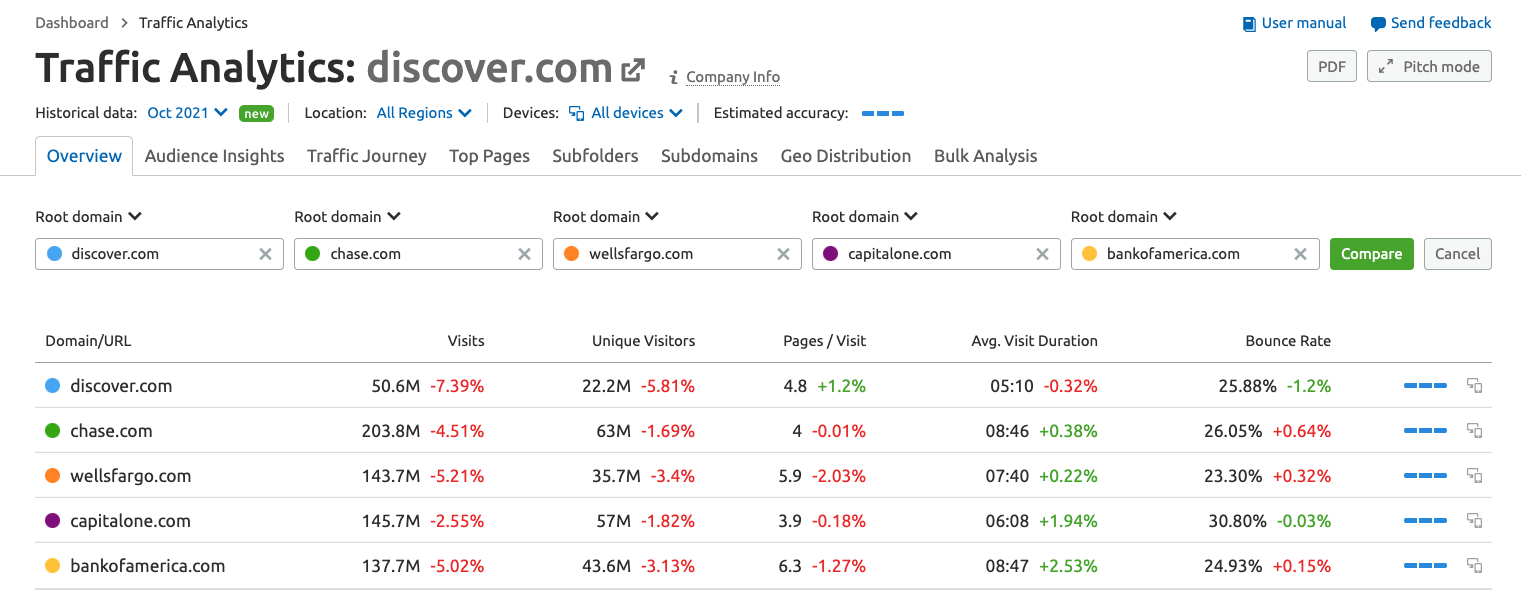Click the discover.com domain input field
This screenshot has width=1521, height=597.
[x=160, y=254]
